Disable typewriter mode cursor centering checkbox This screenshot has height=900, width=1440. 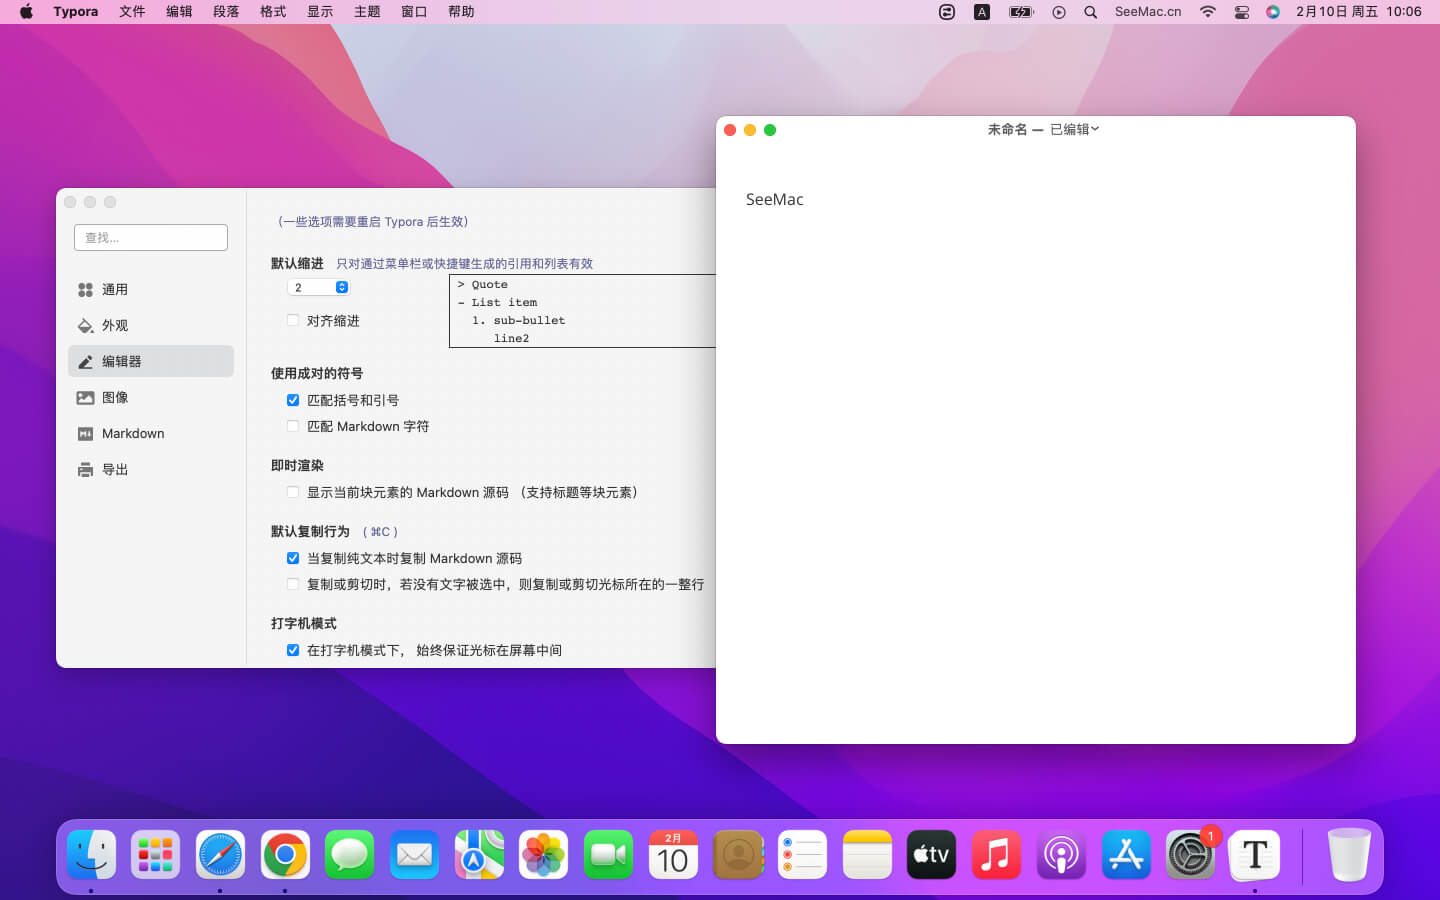(293, 650)
